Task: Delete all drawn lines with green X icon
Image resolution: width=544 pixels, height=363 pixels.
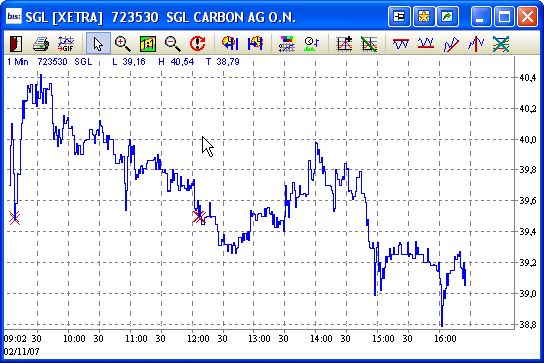Action: (501, 44)
